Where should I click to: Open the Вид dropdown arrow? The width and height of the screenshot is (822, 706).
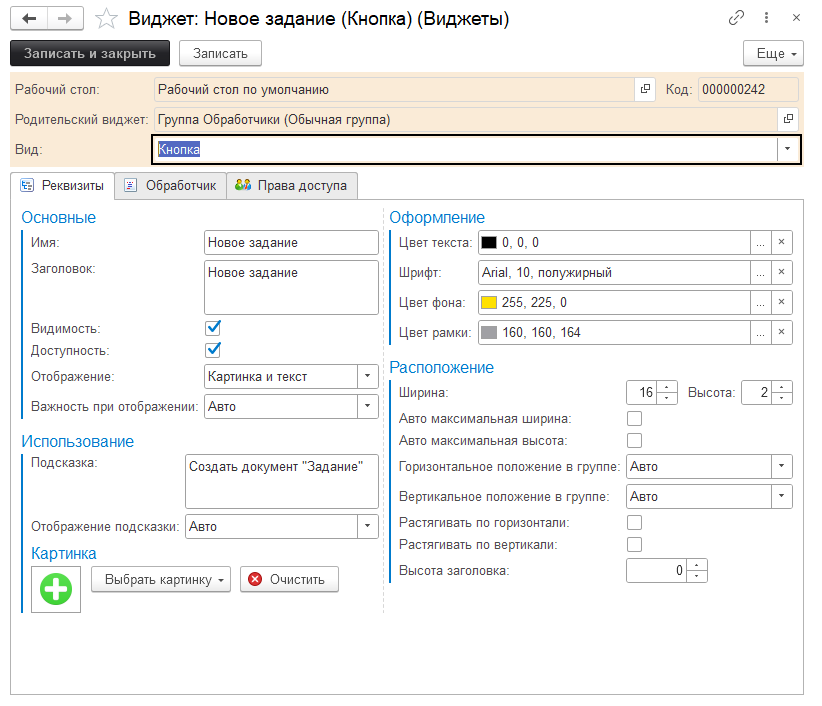pyautogui.click(x=788, y=149)
